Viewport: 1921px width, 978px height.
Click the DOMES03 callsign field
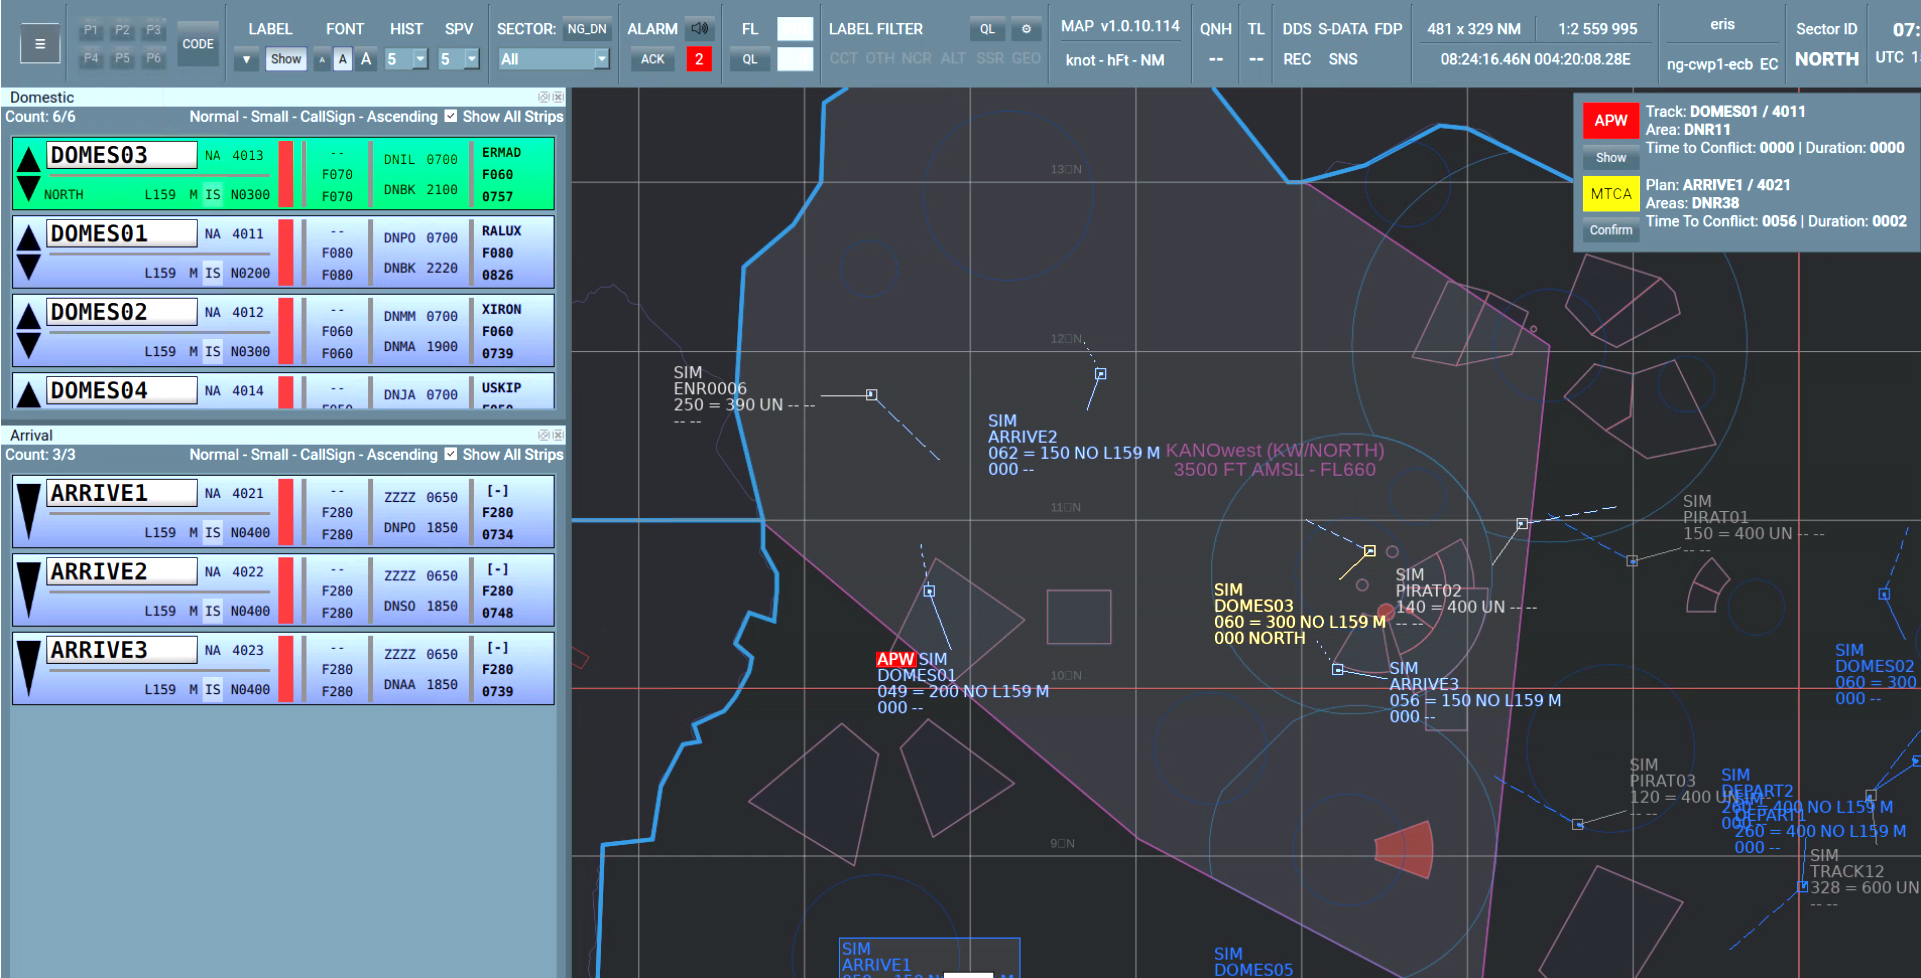pos(122,155)
